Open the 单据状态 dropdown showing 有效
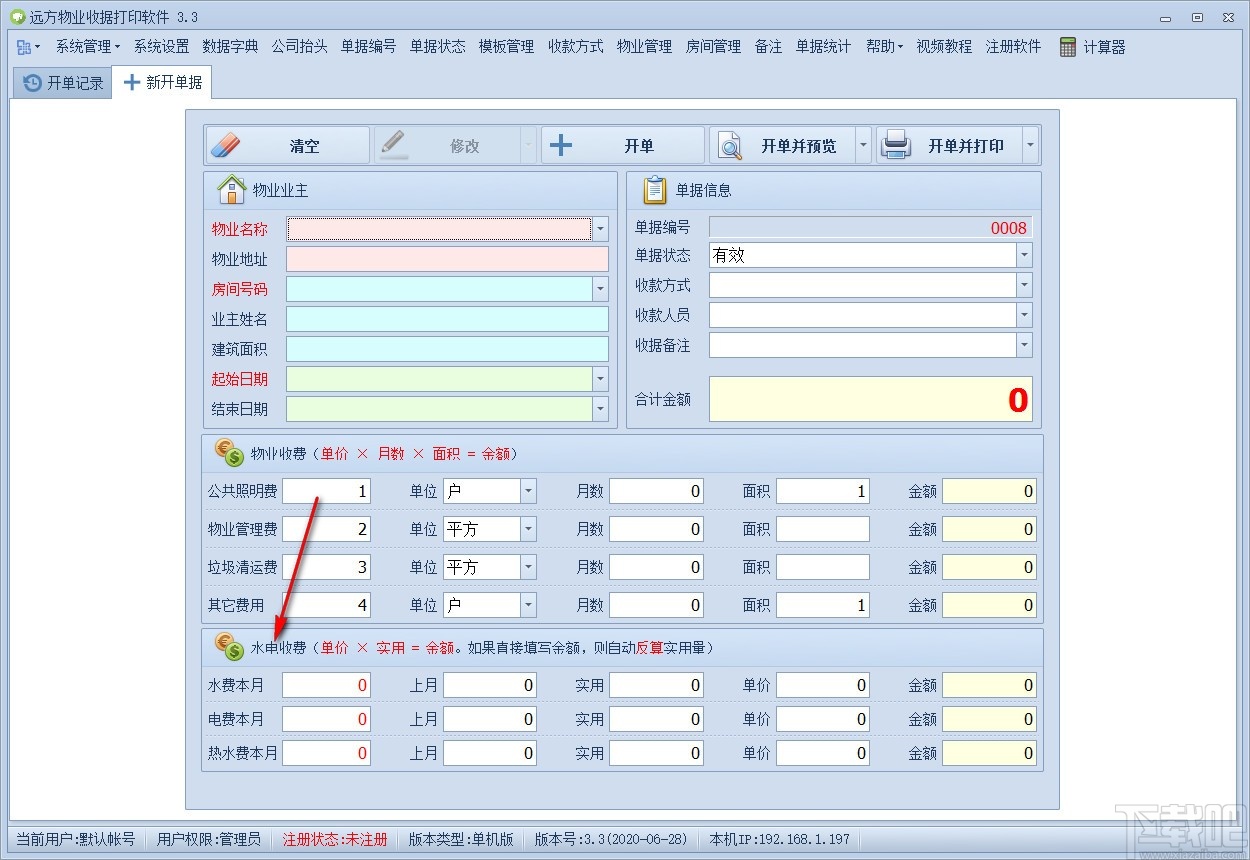Viewport: 1250px width, 860px height. click(x=1023, y=255)
